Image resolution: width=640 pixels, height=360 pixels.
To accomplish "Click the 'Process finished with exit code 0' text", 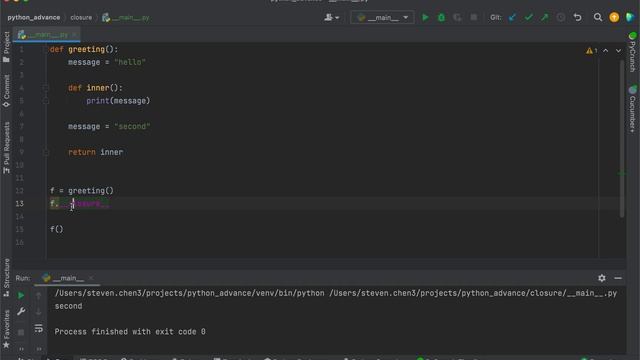I will [x=130, y=332].
